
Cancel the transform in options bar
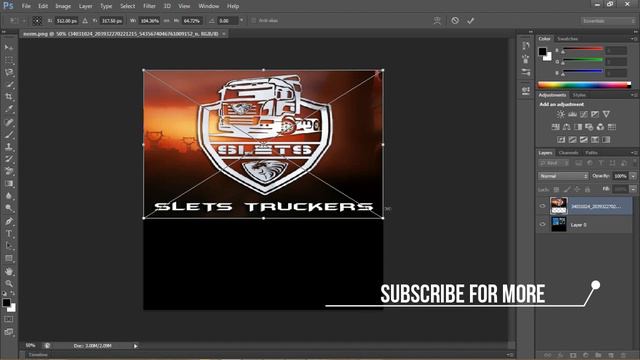pos(455,20)
